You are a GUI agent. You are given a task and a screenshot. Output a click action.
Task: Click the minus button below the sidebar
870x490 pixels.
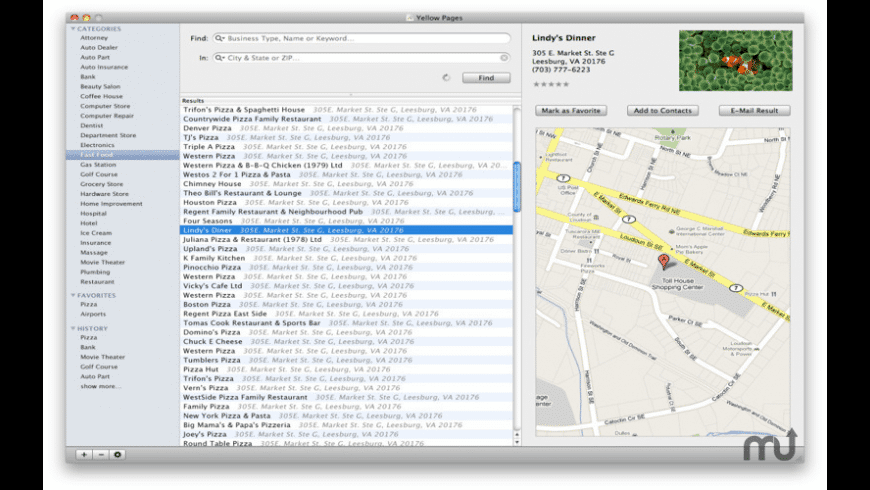101,454
